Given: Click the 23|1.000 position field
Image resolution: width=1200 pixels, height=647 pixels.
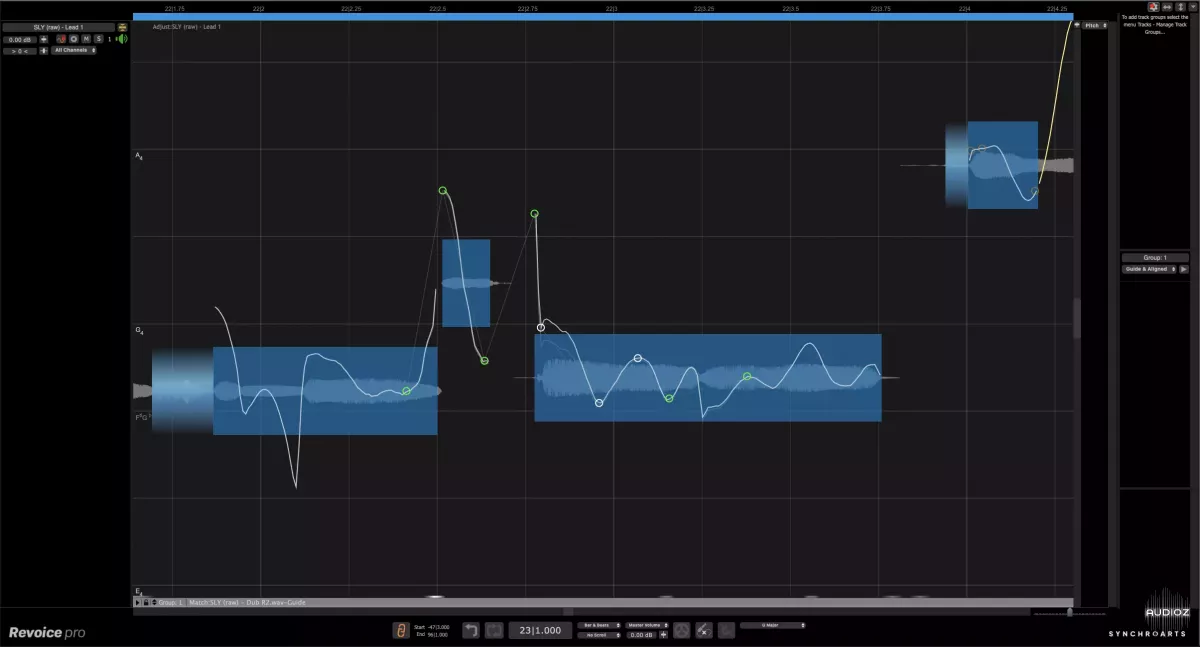Looking at the screenshot, I should (540, 630).
